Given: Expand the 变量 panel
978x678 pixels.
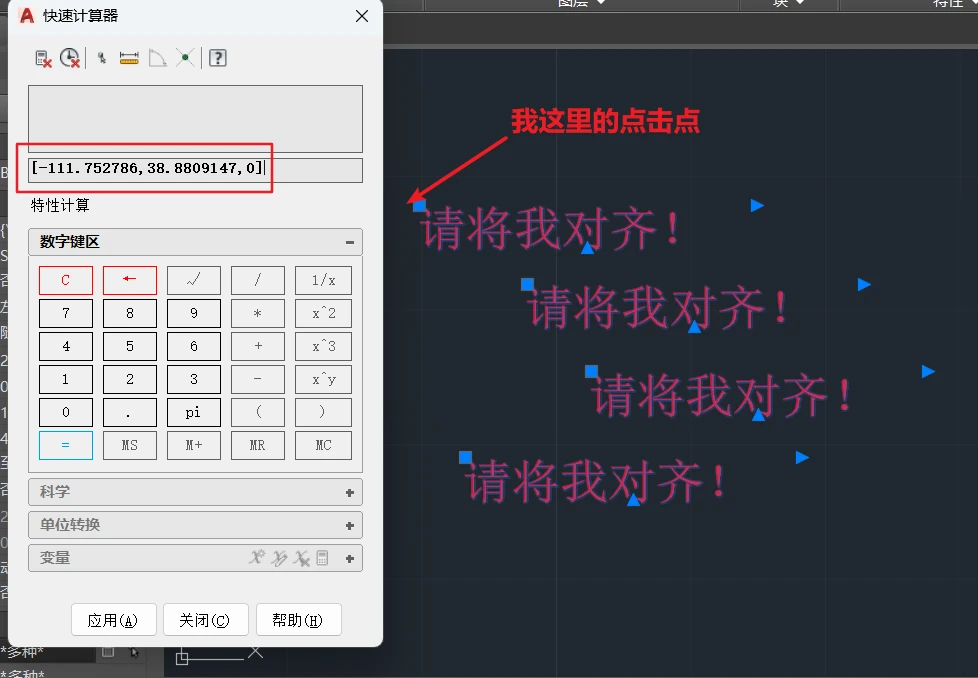Looking at the screenshot, I should pyautogui.click(x=350, y=559).
